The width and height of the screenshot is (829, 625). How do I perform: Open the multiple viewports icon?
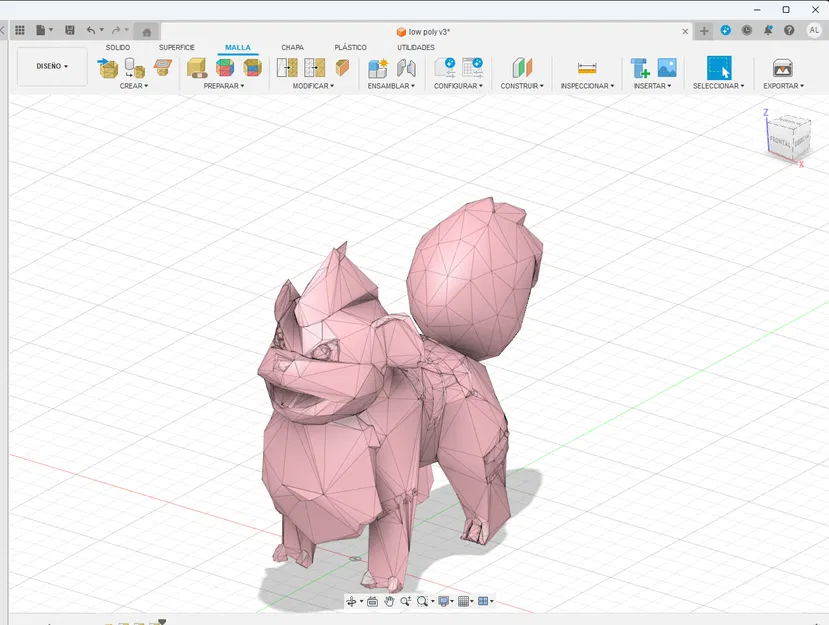[x=485, y=601]
